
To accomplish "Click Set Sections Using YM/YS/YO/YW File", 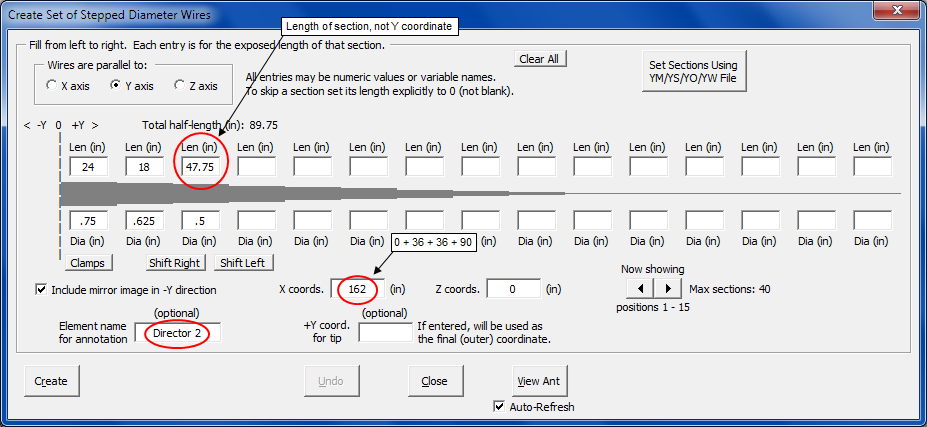I will pos(695,69).
